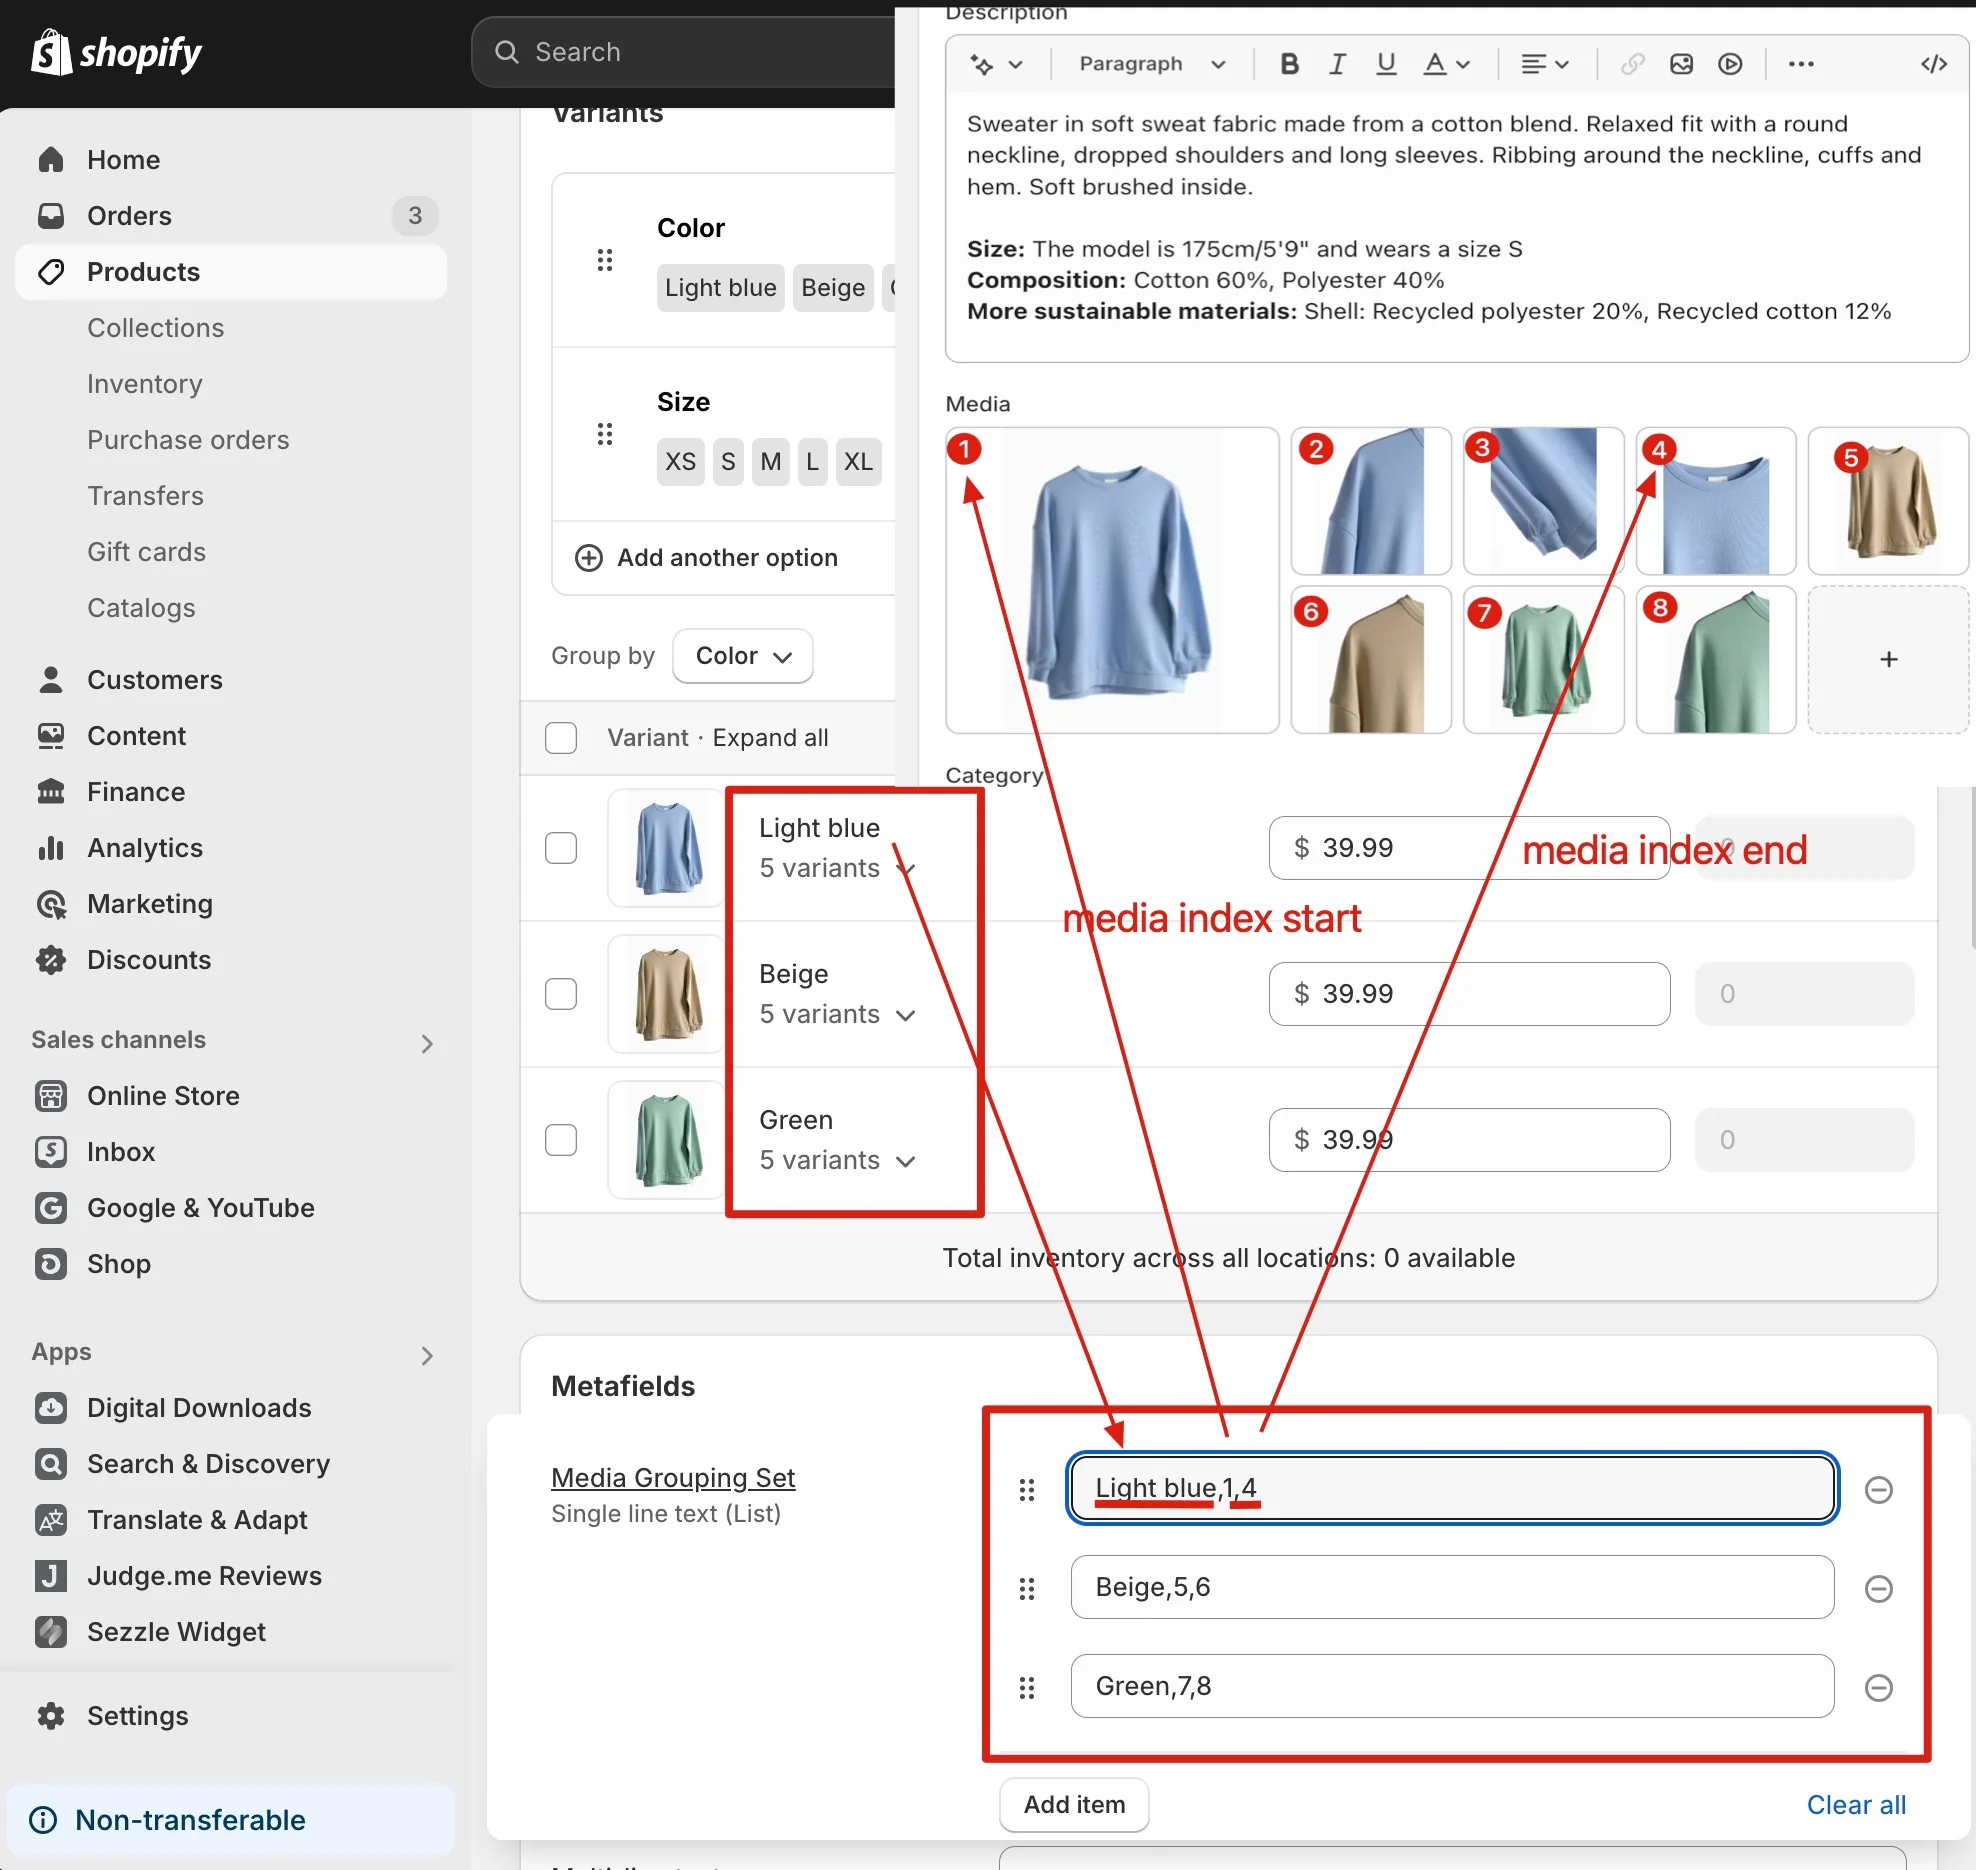
Task: Check the select all variants checkbox
Action: tap(561, 738)
